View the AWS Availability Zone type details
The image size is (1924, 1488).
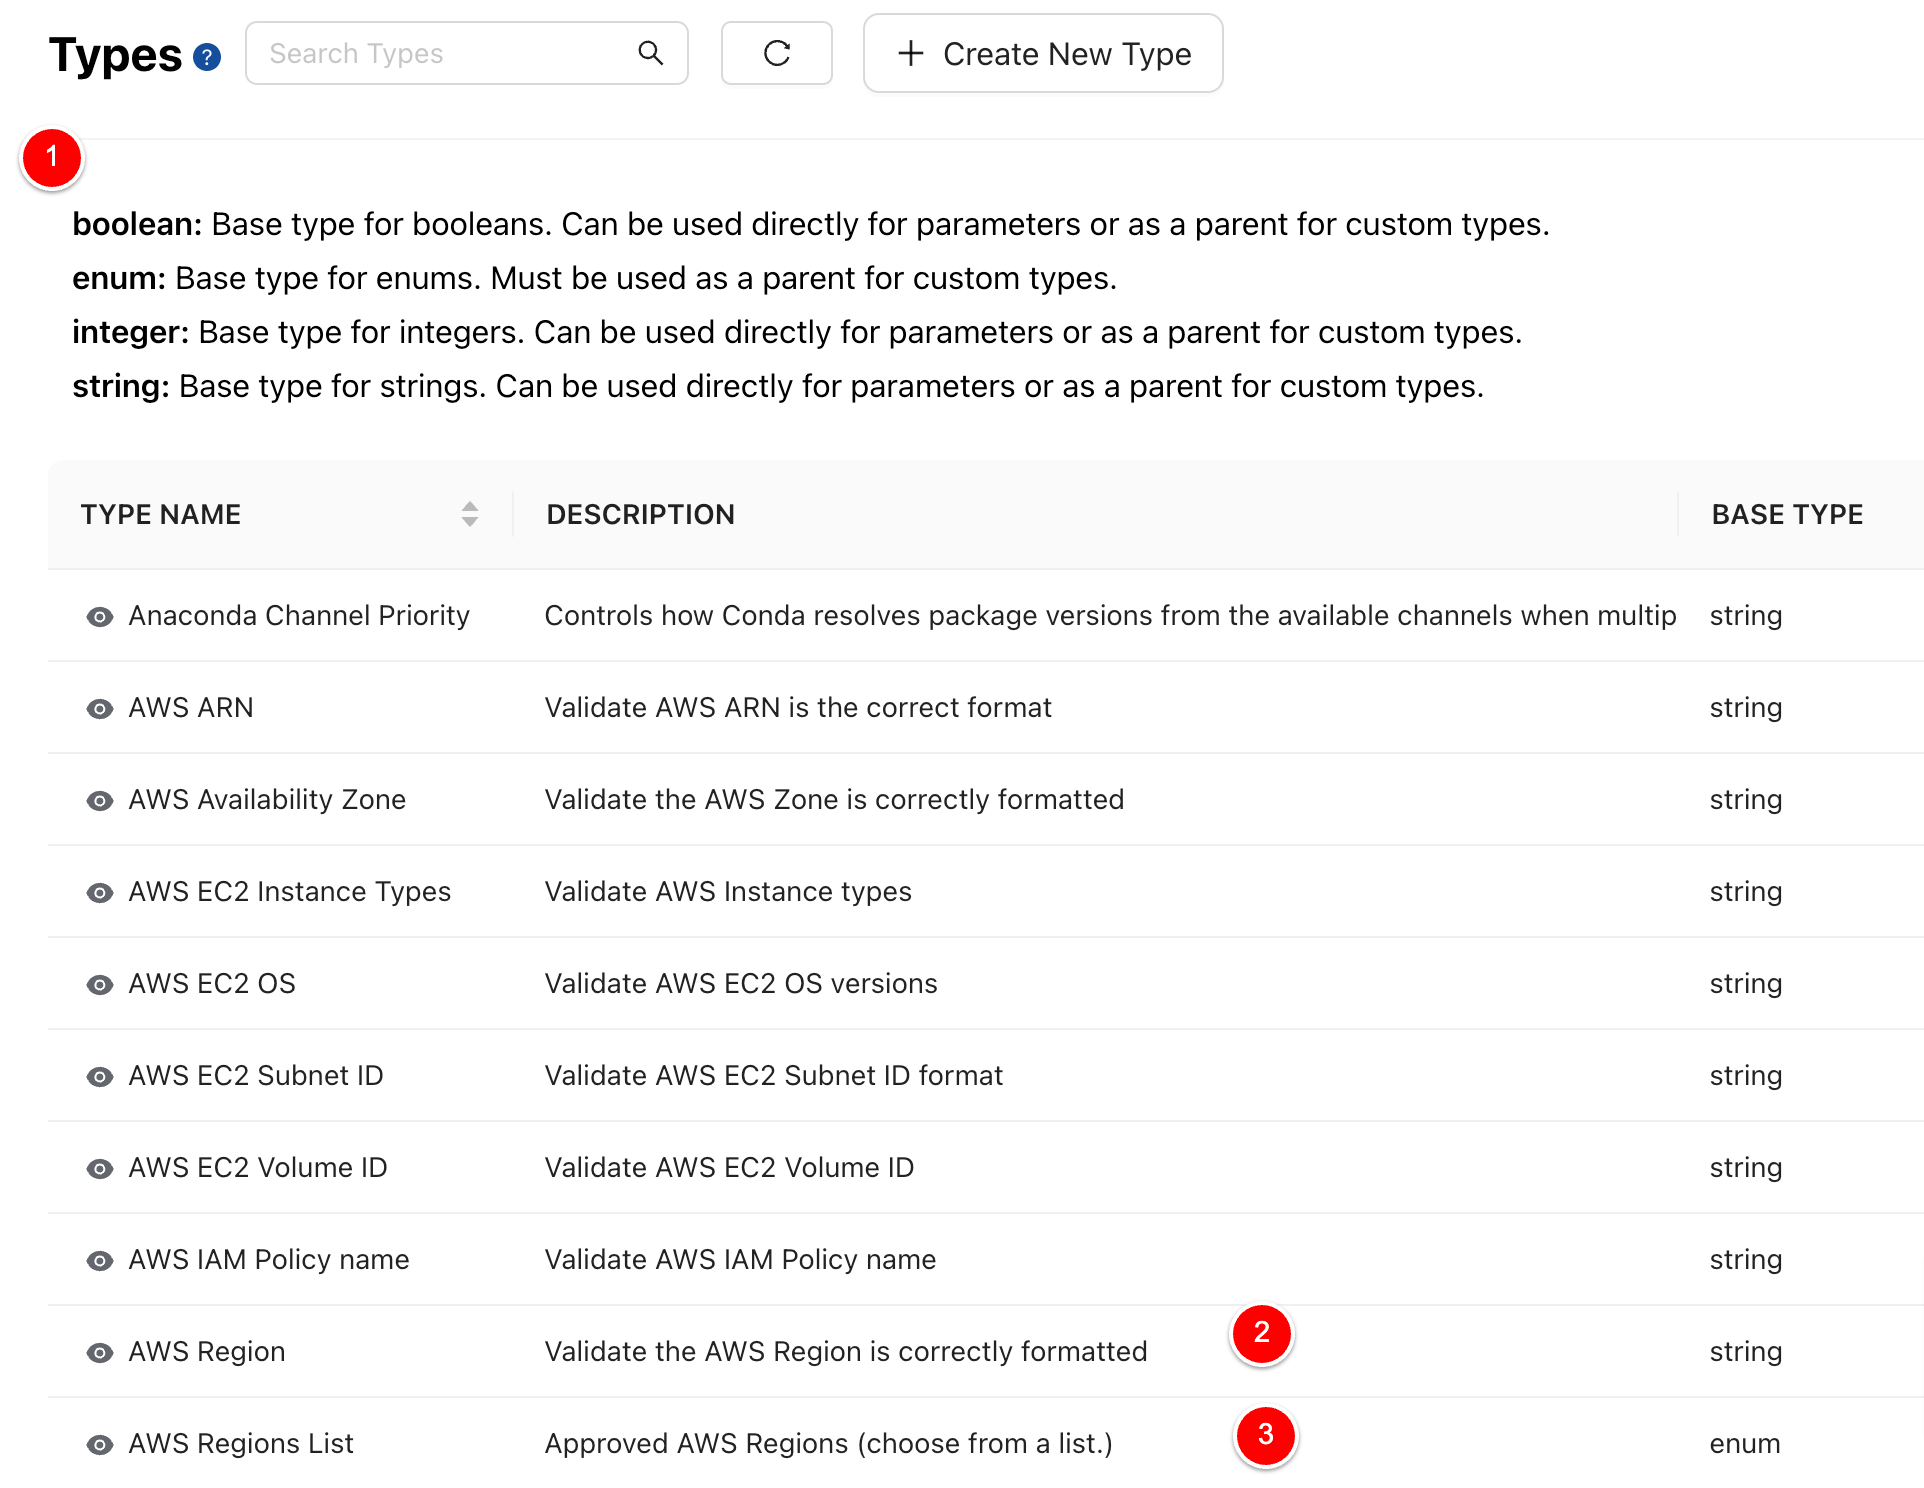tap(100, 801)
